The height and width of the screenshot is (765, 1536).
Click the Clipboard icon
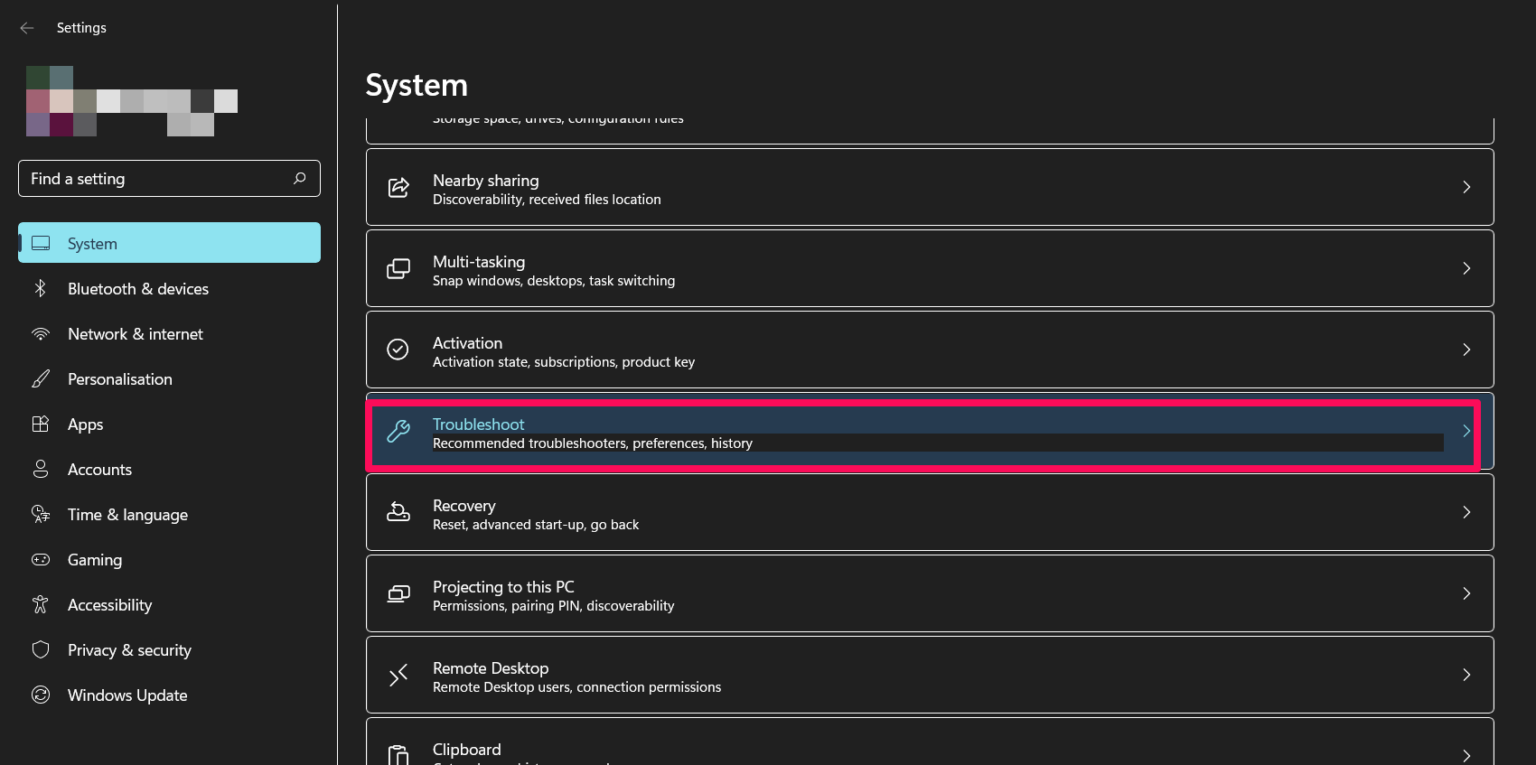pos(398,753)
